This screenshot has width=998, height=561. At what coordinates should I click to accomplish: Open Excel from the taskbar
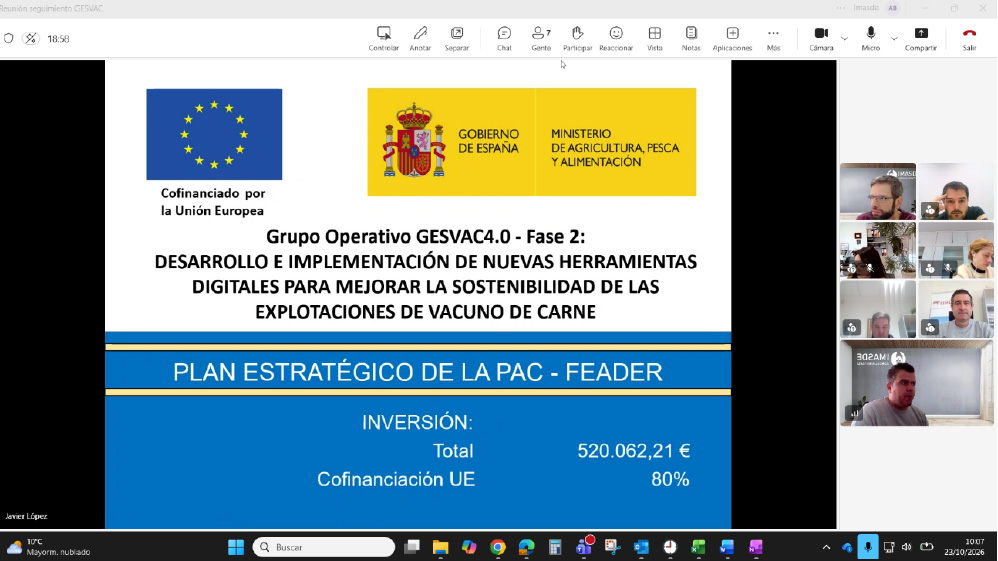698,547
